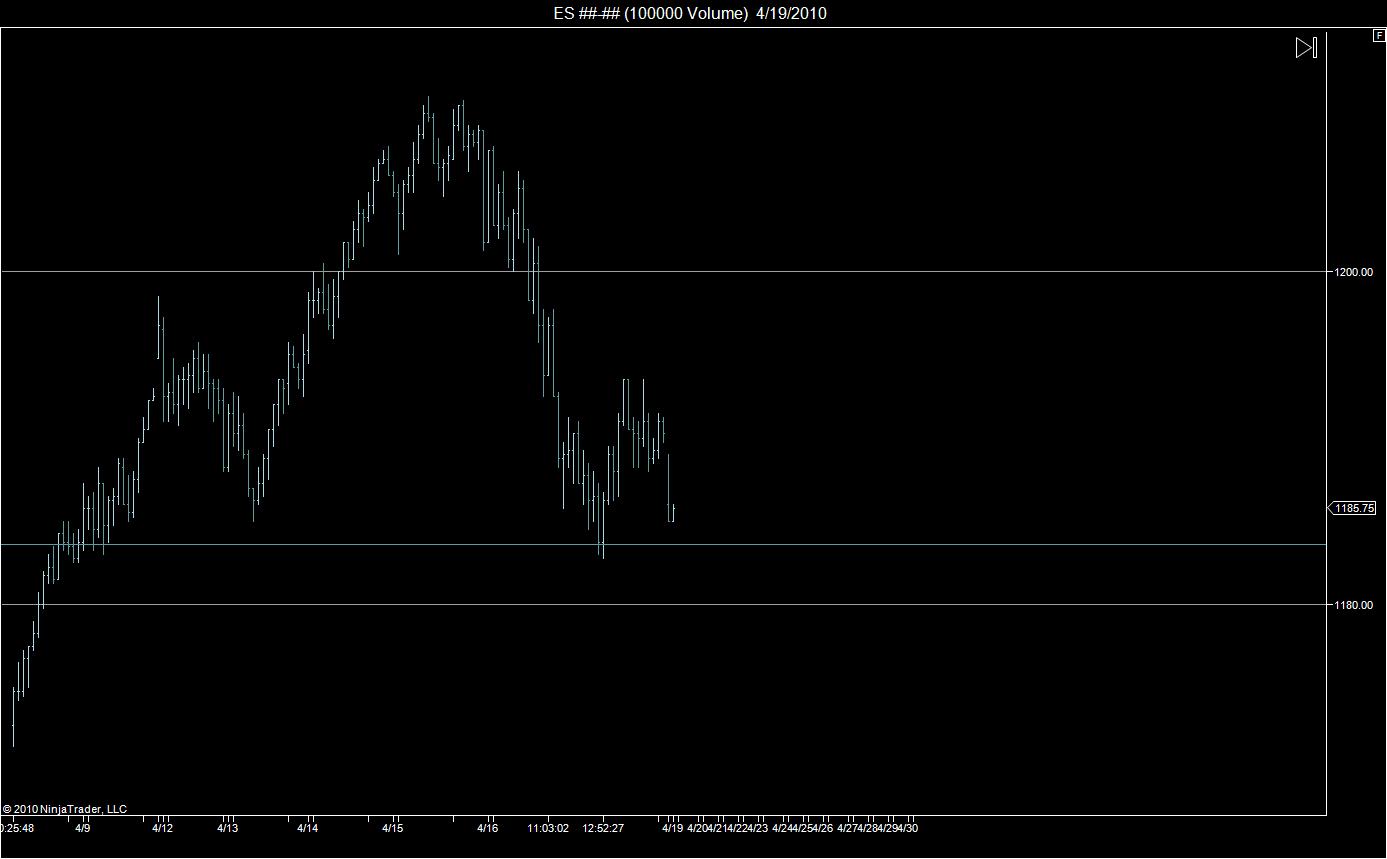The image size is (1387, 859).
Task: Select the 1185.75 current price marker
Action: click(1352, 508)
